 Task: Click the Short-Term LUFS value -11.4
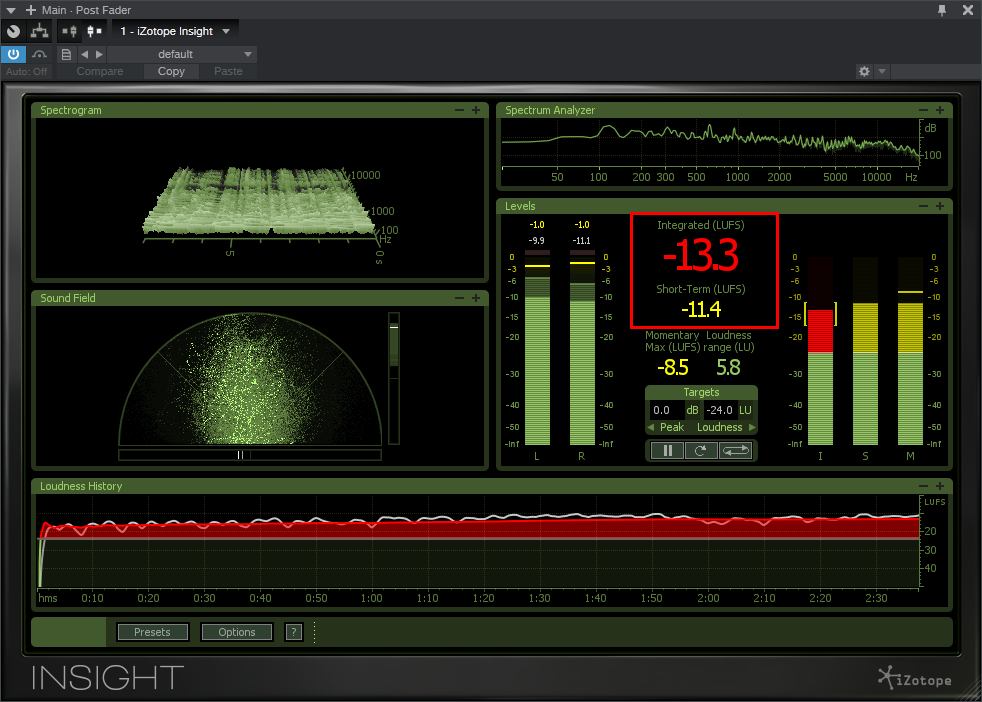(x=701, y=309)
